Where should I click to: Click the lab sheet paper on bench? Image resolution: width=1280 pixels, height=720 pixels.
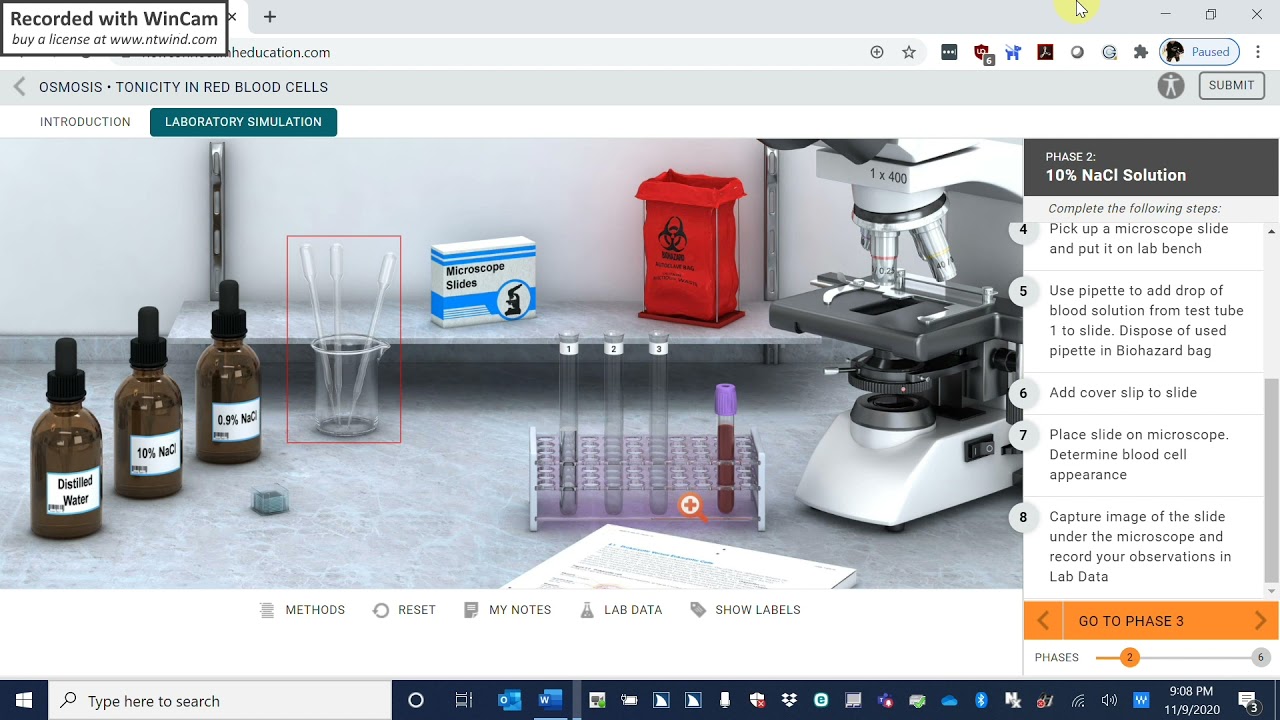click(x=685, y=560)
